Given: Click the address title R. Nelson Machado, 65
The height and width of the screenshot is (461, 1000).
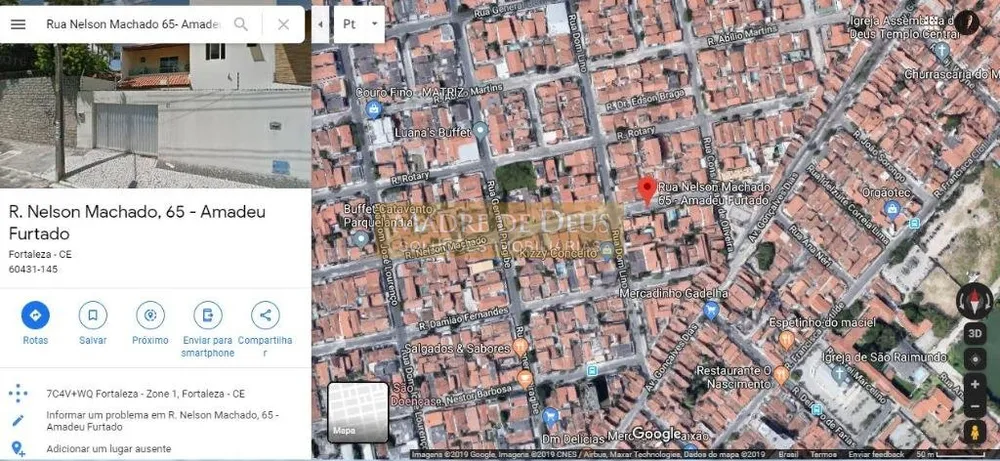Looking at the screenshot, I should coord(137,222).
